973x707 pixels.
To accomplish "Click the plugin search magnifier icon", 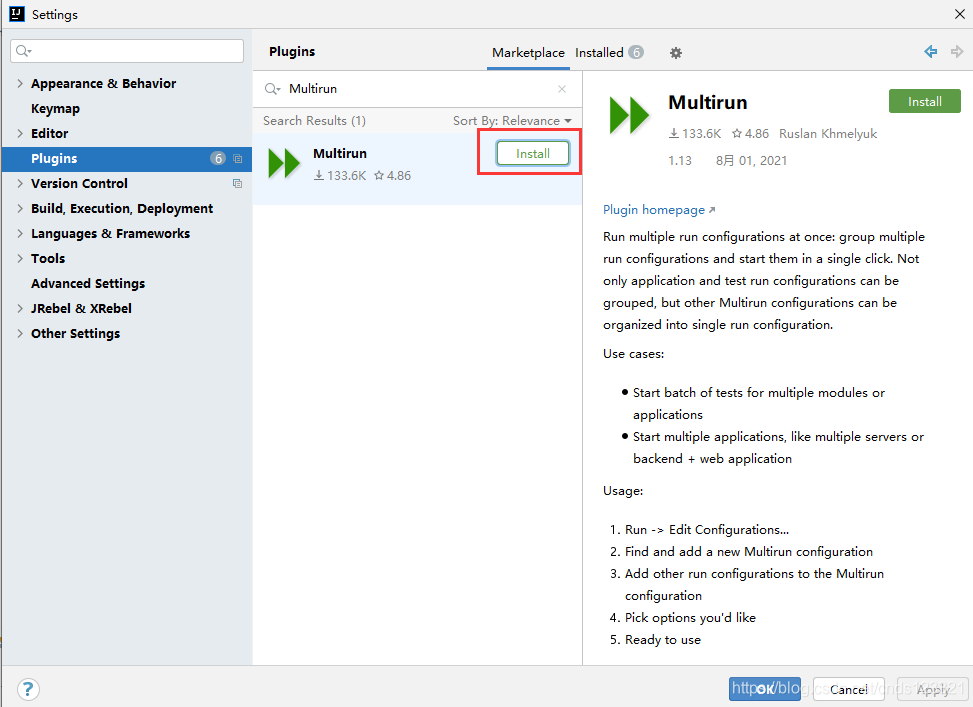I will click(x=272, y=89).
